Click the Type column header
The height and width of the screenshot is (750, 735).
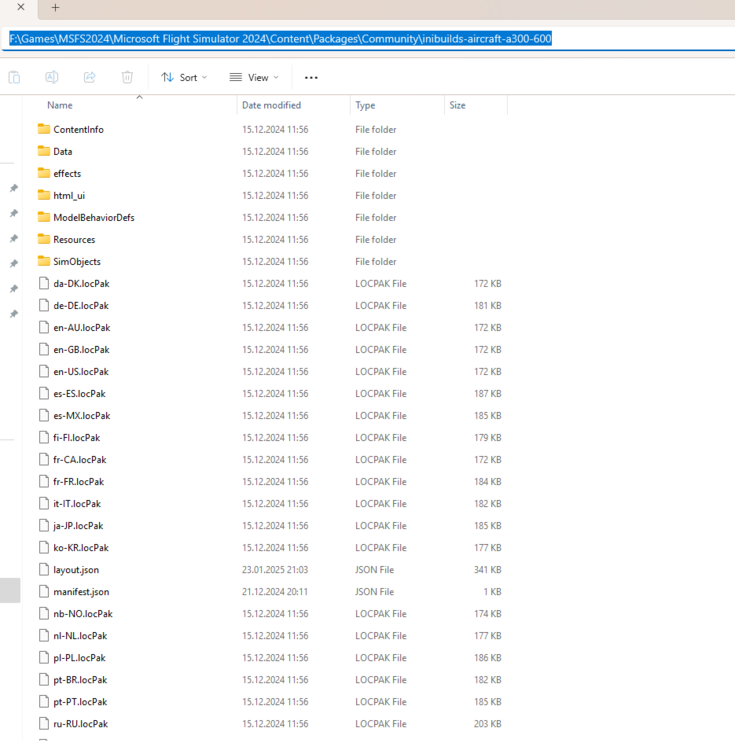tap(366, 105)
